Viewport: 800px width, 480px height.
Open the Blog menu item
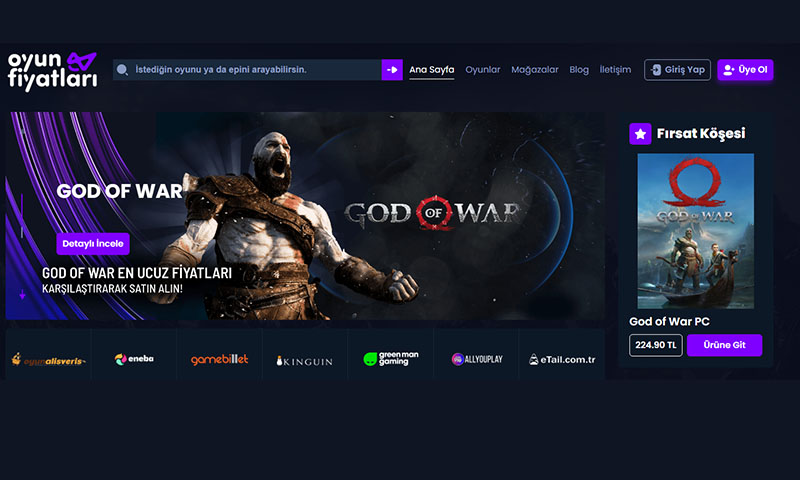point(579,70)
